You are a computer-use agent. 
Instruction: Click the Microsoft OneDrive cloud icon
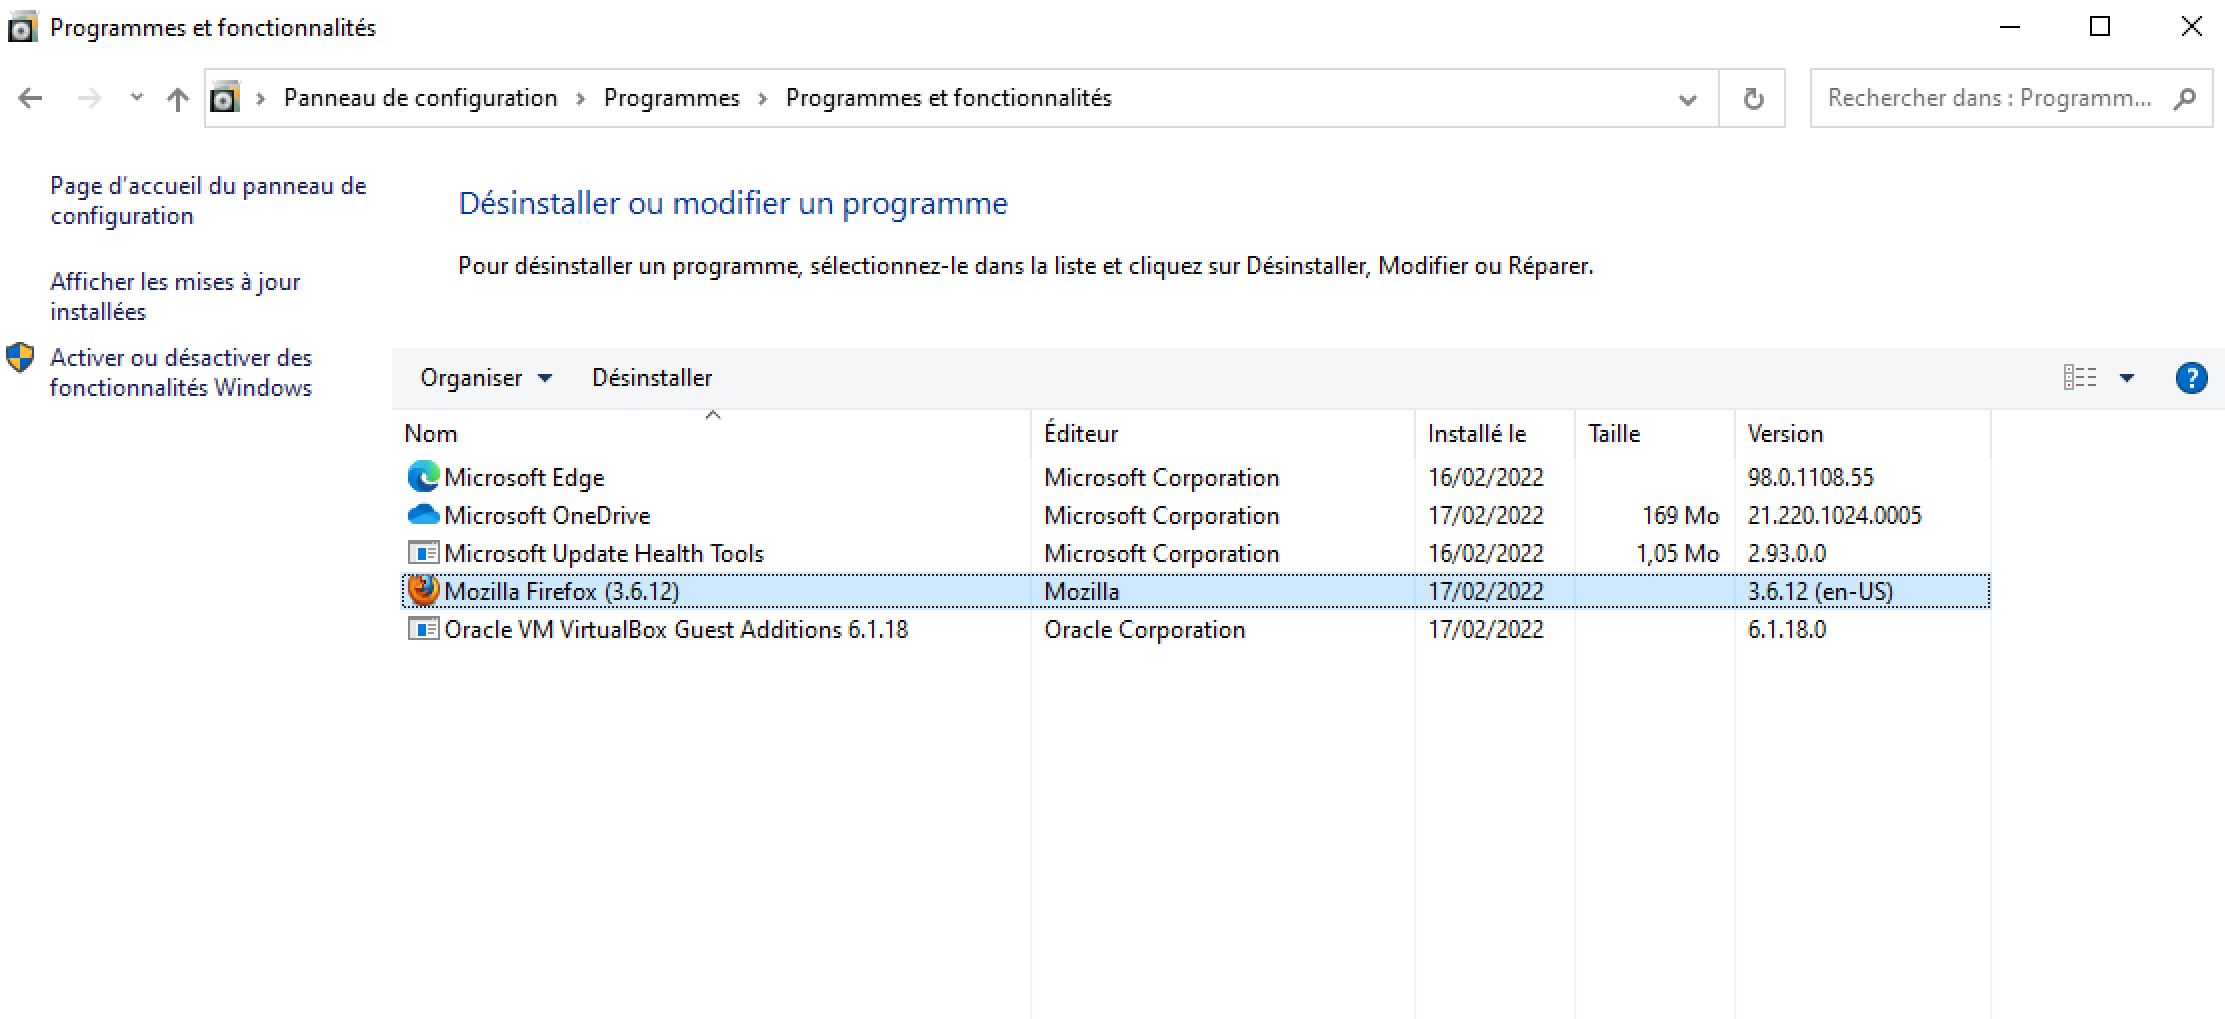[x=423, y=515]
